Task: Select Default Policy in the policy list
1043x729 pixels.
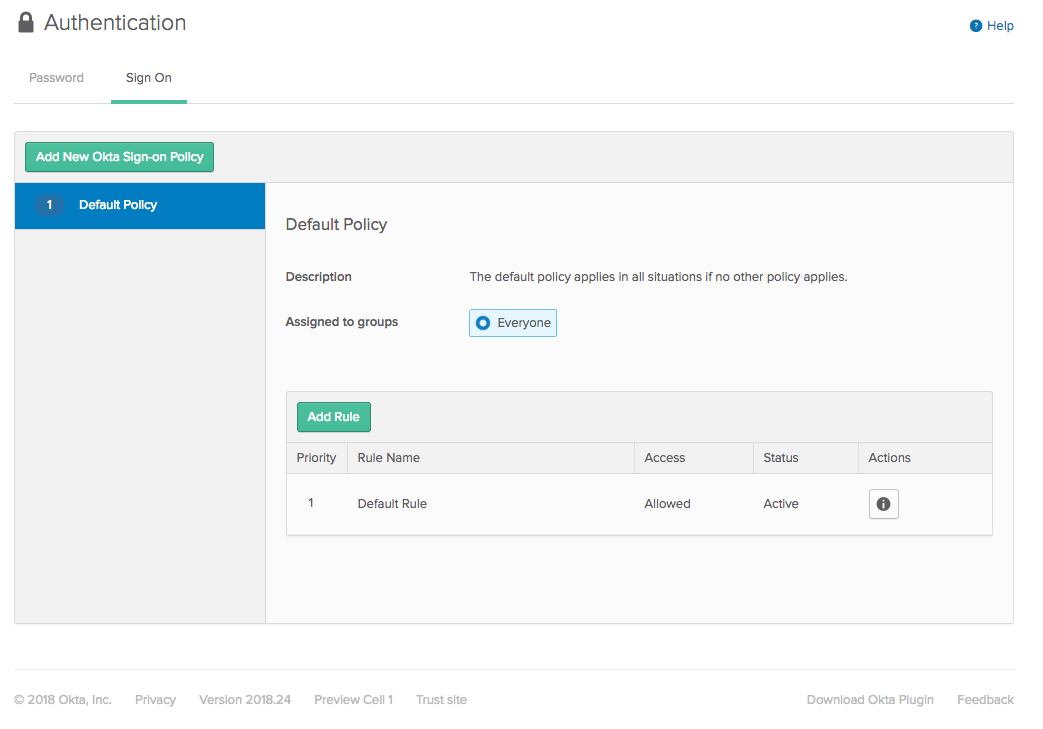Action: coord(118,205)
